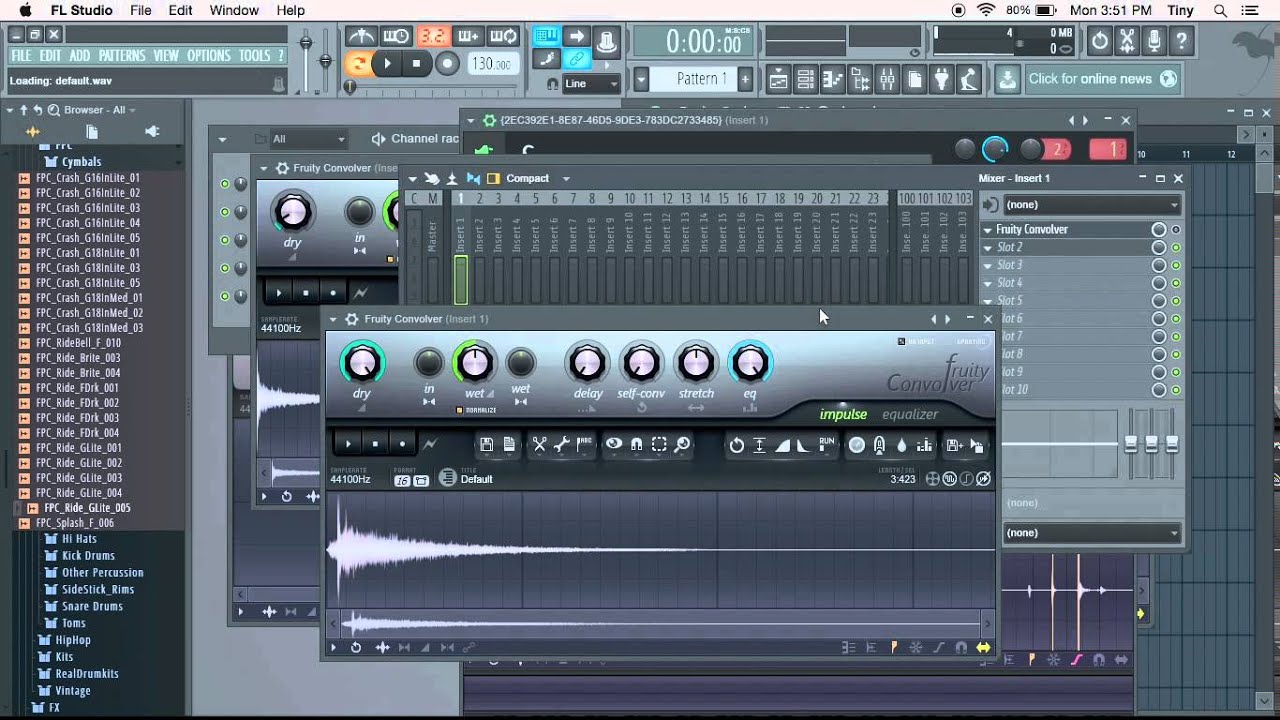Open the piano roll icon in main toolbar
Image resolution: width=1280 pixels, height=720 pixels.
point(832,79)
